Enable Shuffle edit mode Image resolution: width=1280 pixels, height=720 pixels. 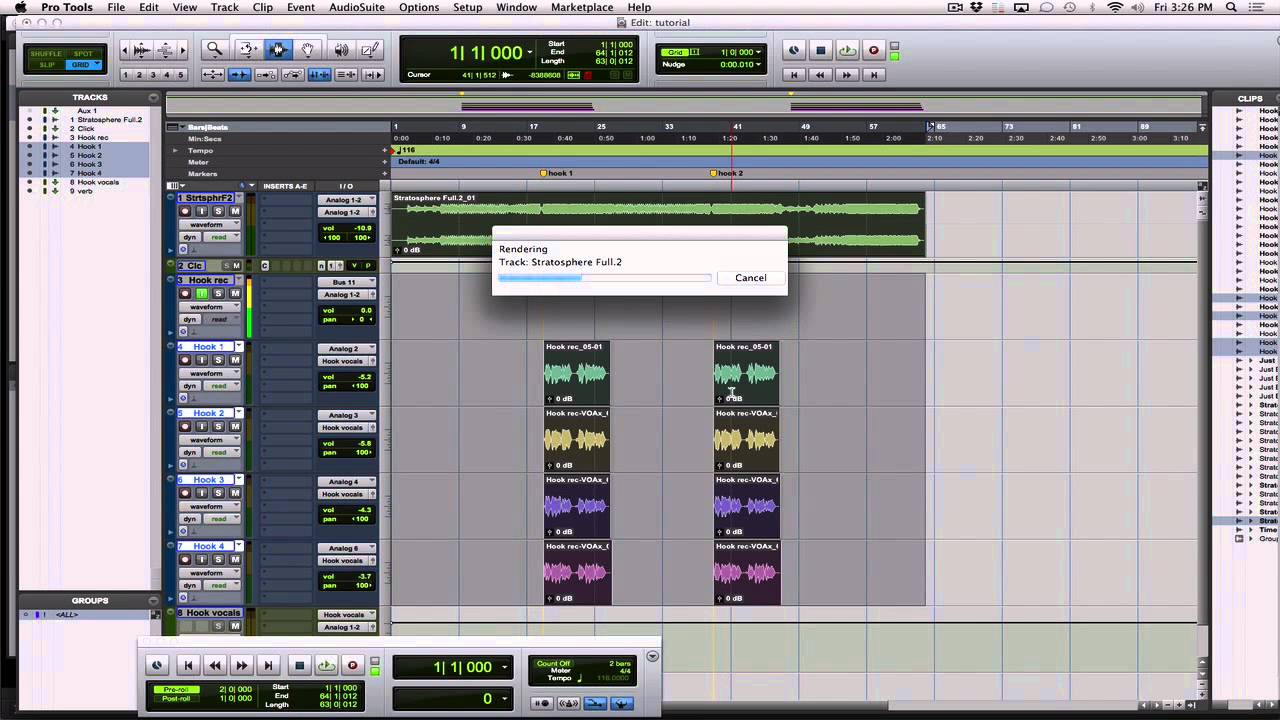click(45, 54)
